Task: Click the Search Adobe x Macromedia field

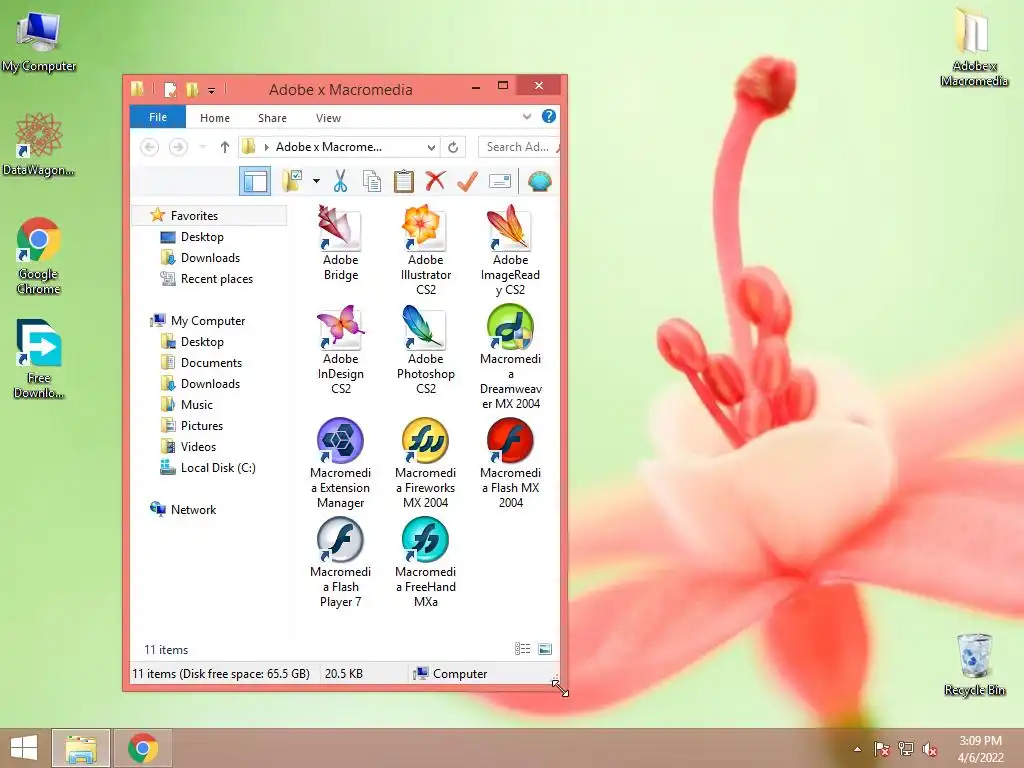Action: pyautogui.click(x=519, y=147)
